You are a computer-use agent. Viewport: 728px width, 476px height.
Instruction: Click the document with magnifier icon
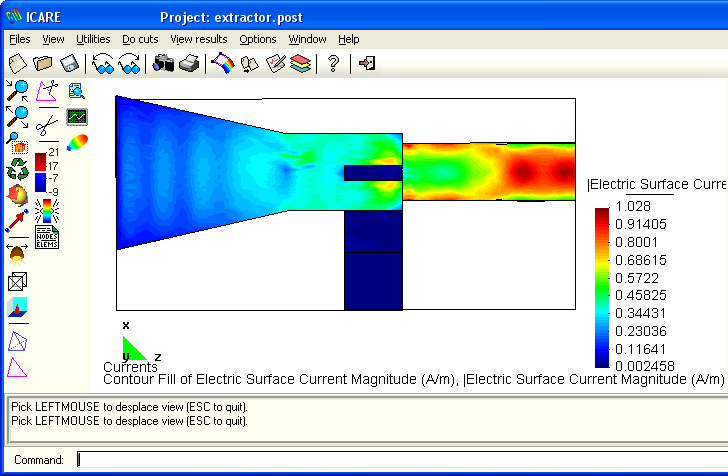(77, 91)
